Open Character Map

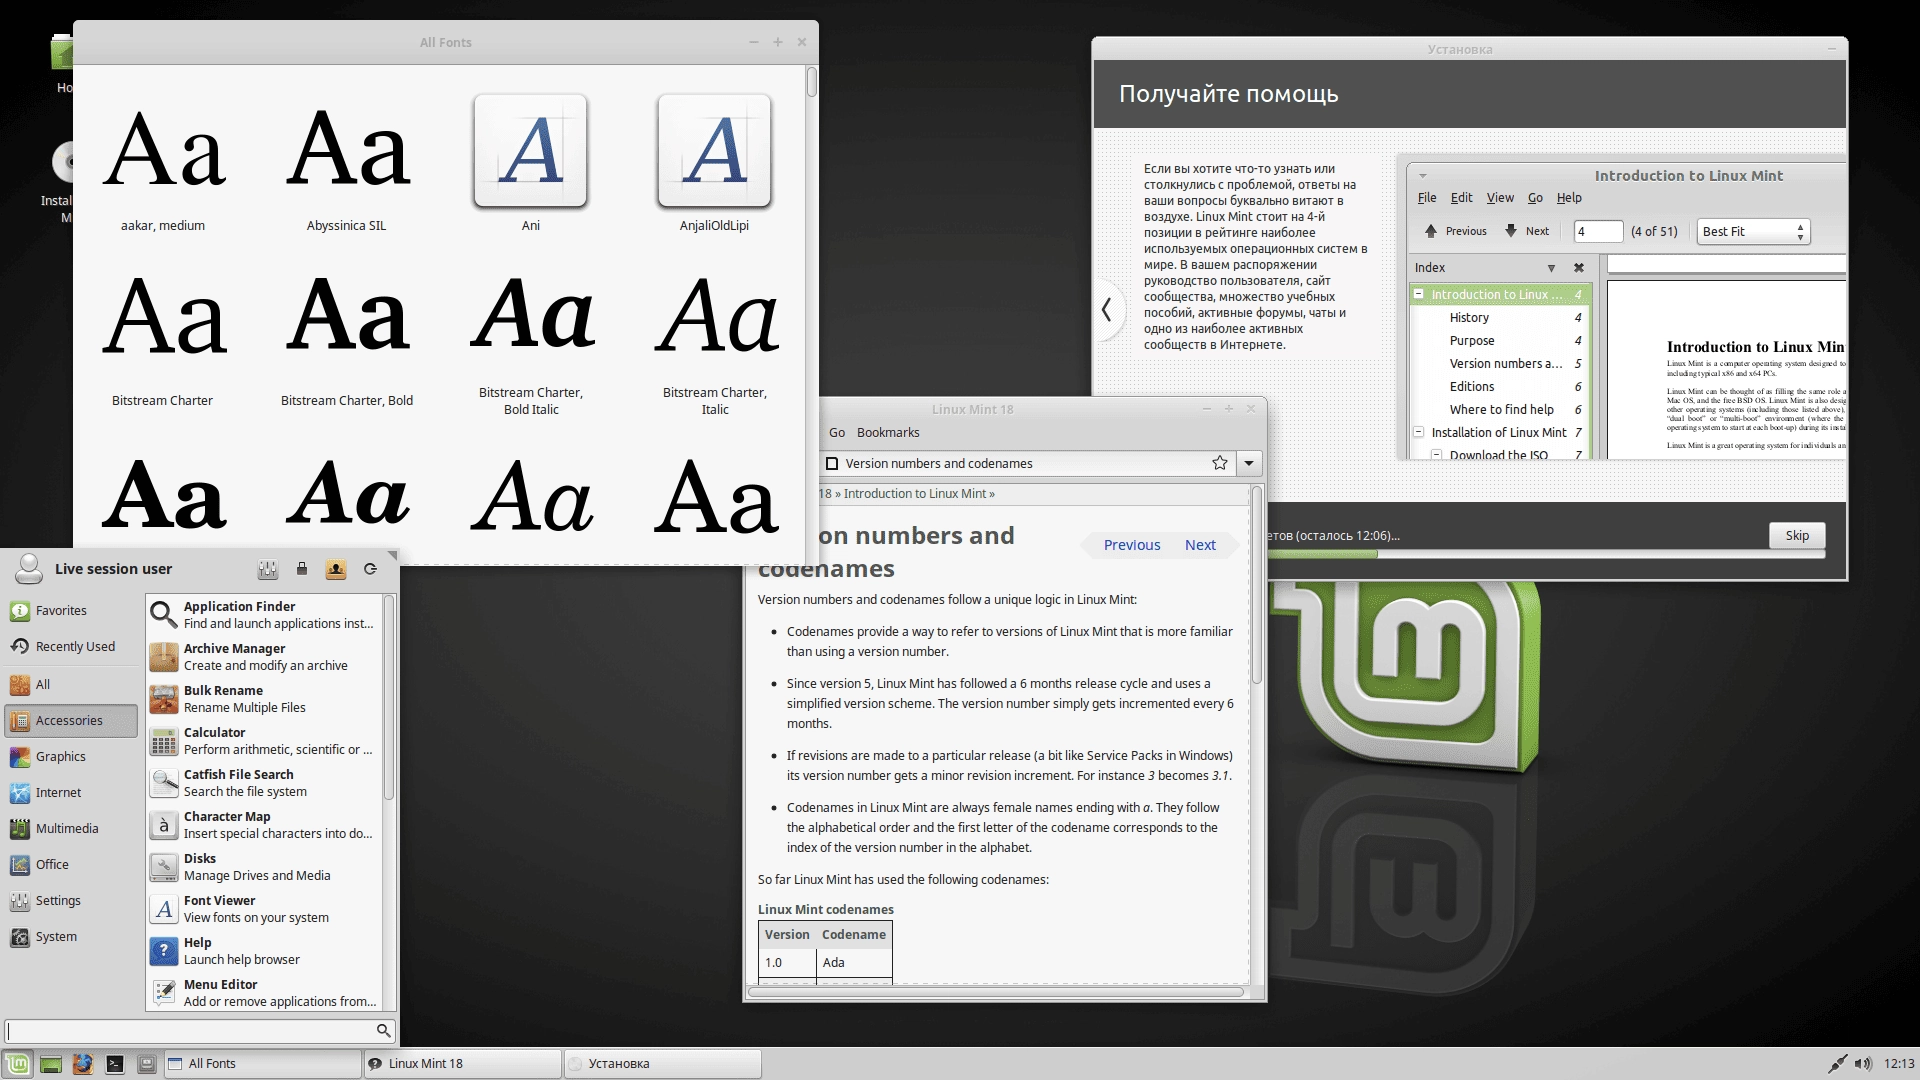coord(264,825)
